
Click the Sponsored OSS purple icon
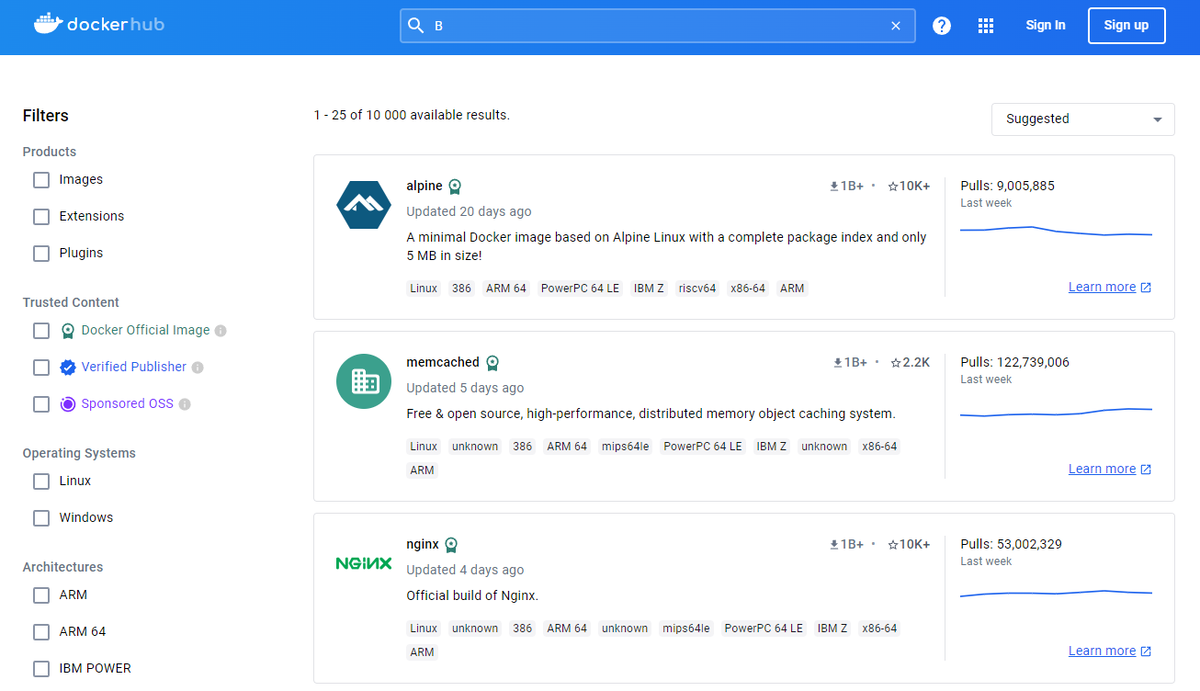pyautogui.click(x=67, y=405)
